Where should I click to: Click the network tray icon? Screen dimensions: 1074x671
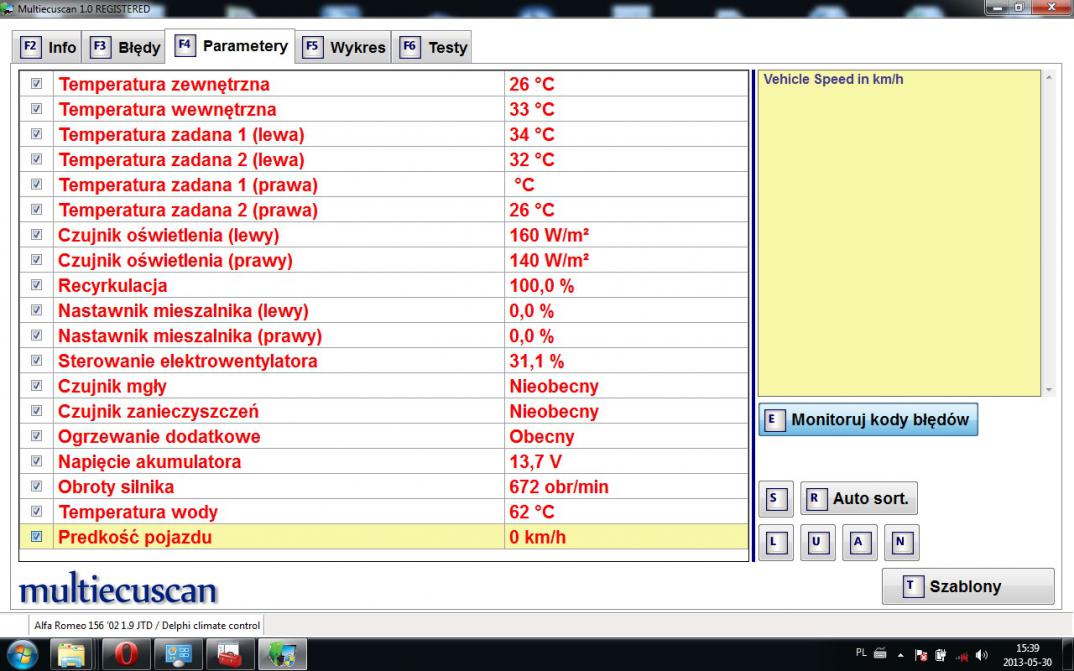(962, 655)
